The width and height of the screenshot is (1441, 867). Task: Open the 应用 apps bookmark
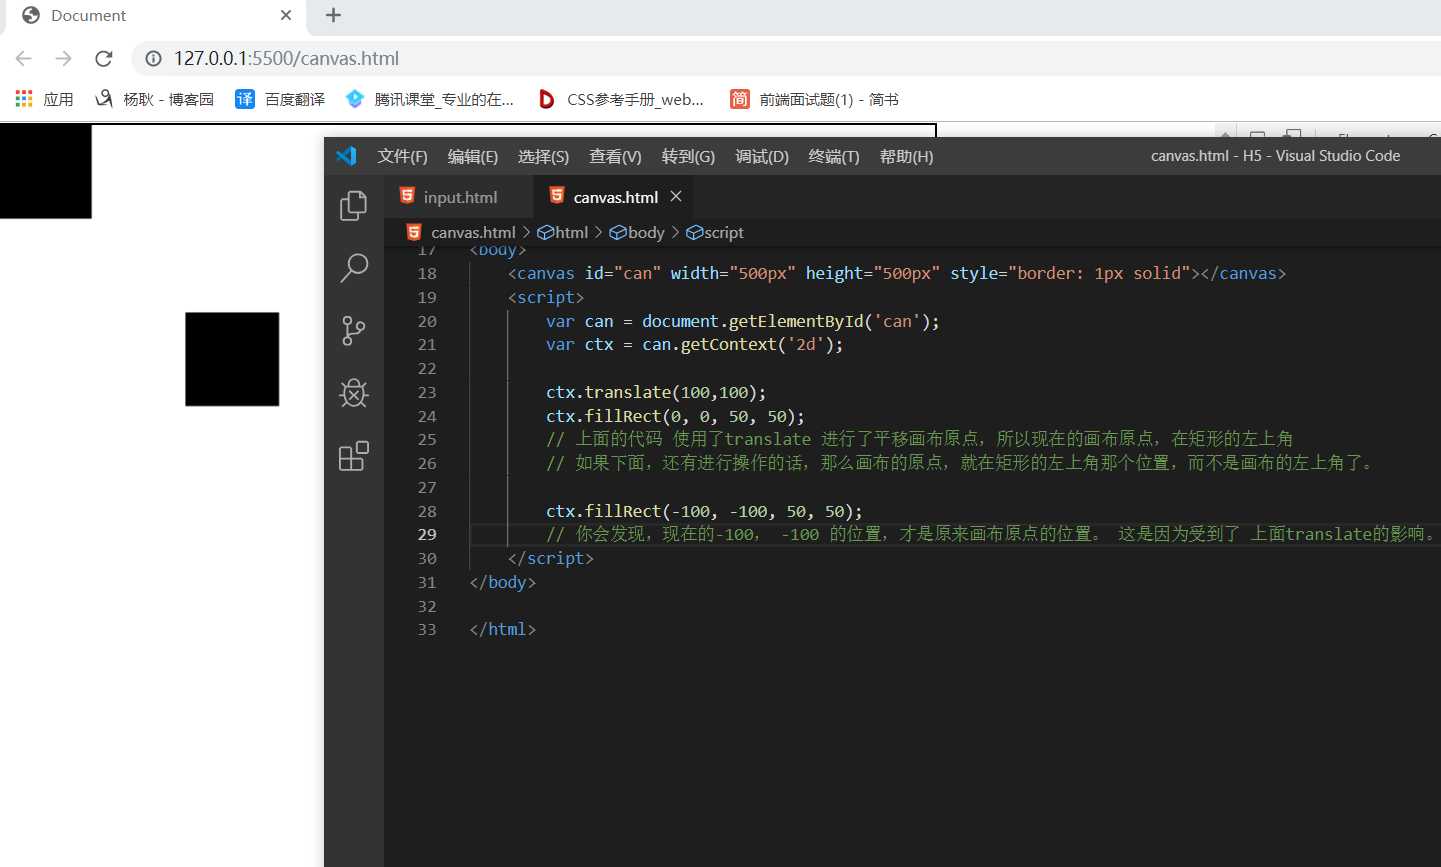[45, 99]
